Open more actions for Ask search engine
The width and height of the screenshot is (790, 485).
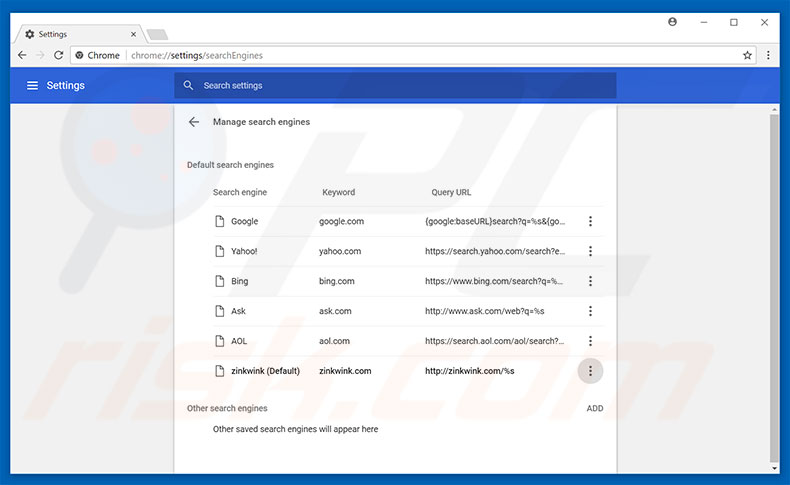(x=590, y=311)
